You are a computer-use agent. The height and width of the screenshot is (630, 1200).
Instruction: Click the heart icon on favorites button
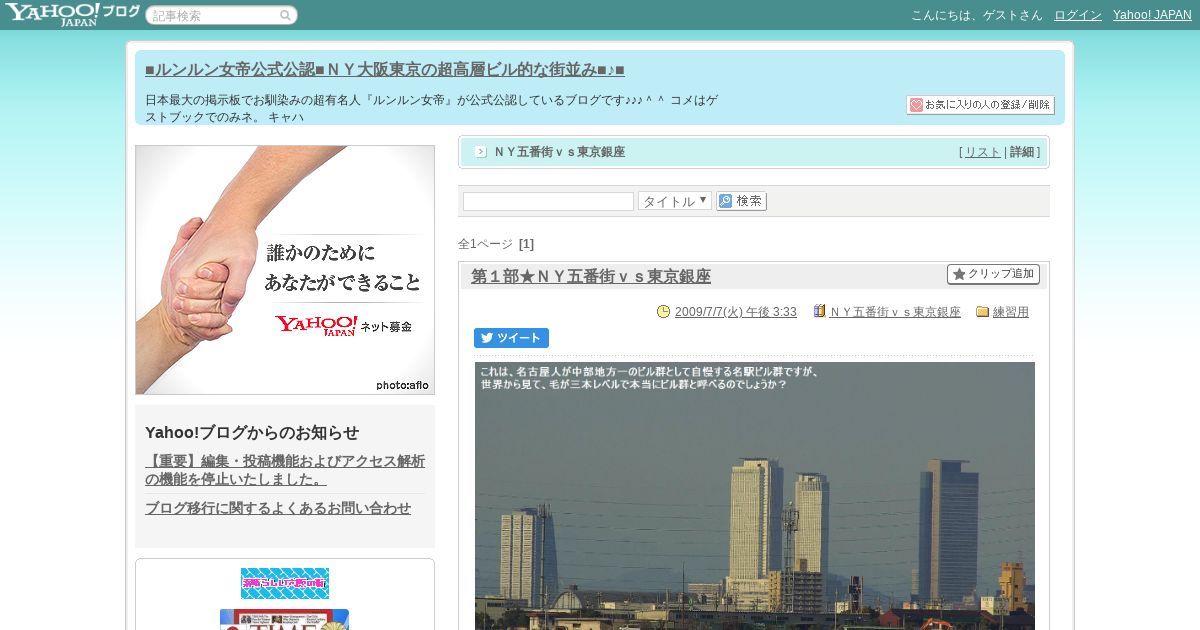(x=916, y=105)
